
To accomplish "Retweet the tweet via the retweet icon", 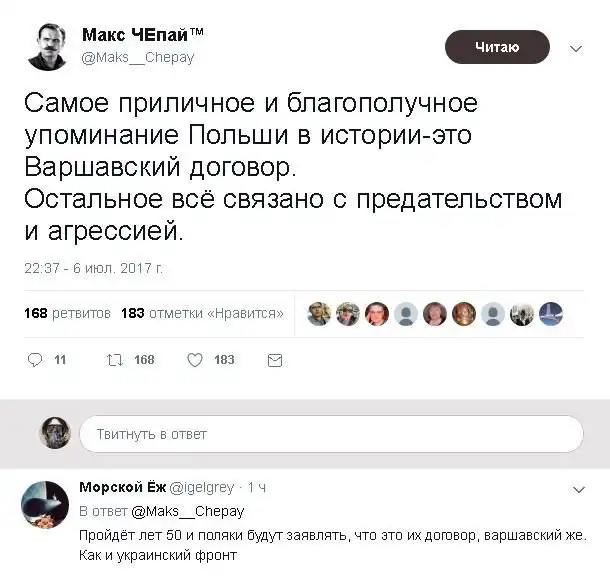I will [x=113, y=360].
